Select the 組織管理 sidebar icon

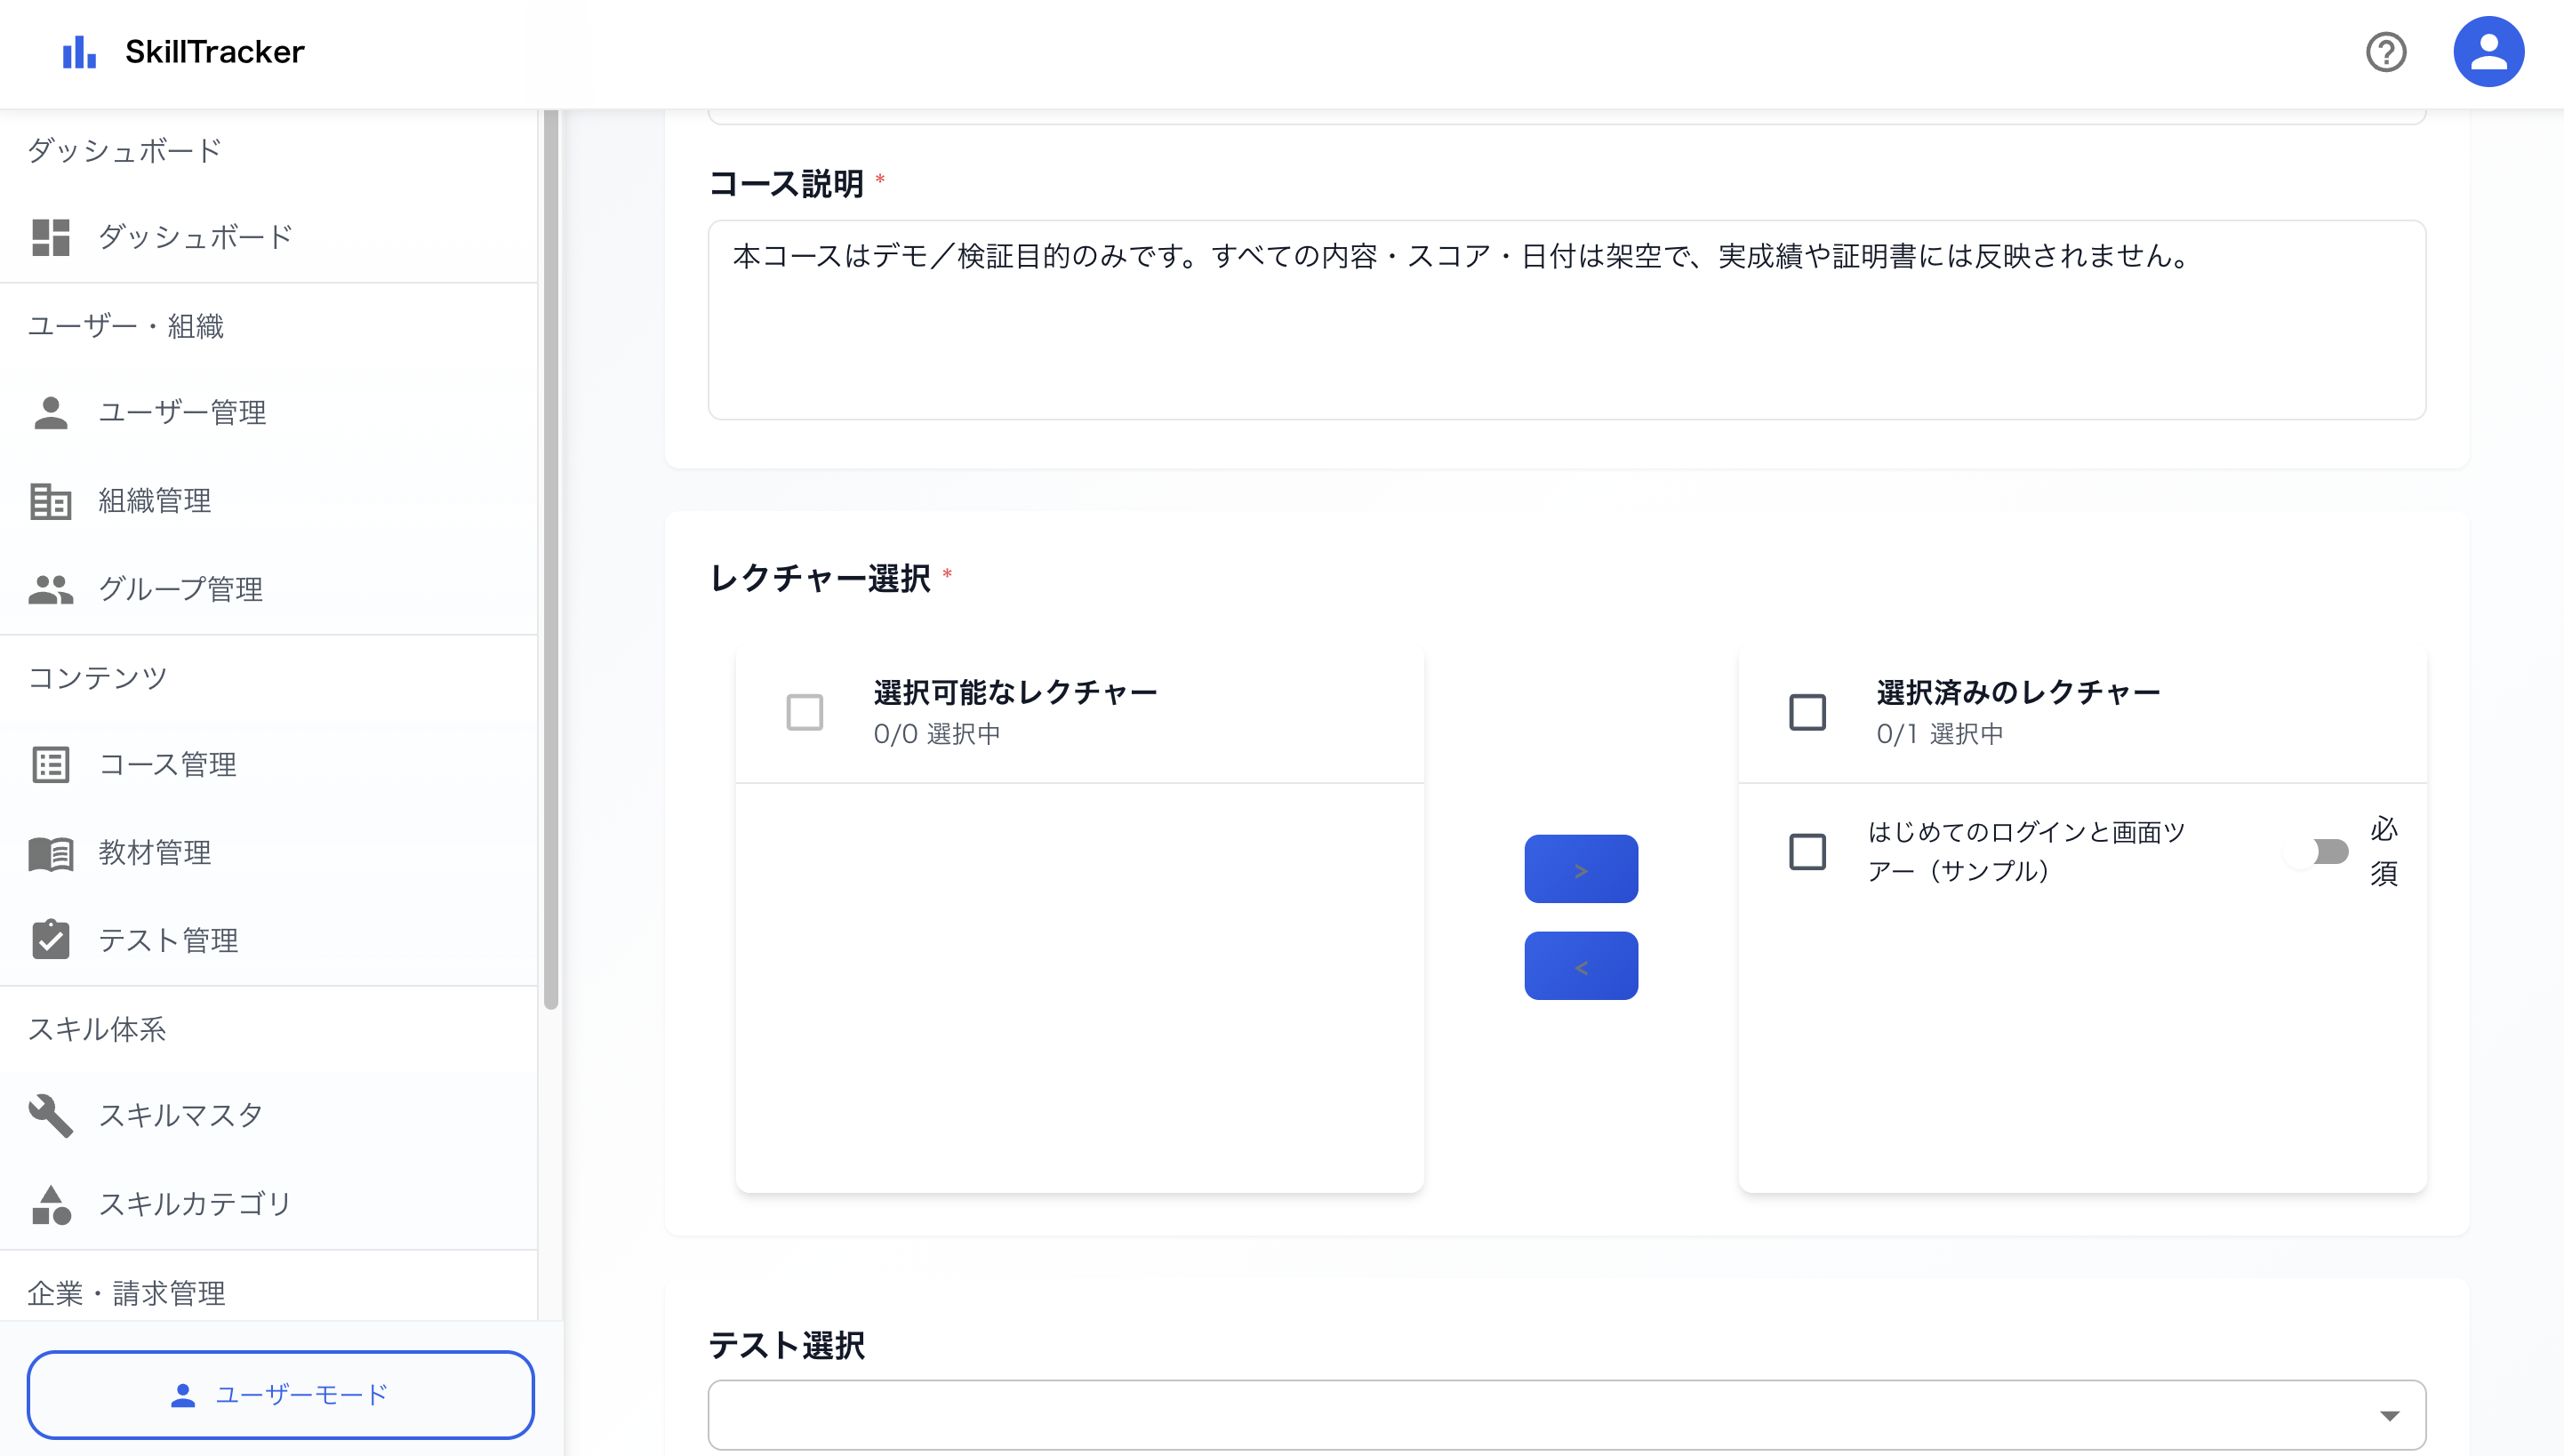[51, 501]
